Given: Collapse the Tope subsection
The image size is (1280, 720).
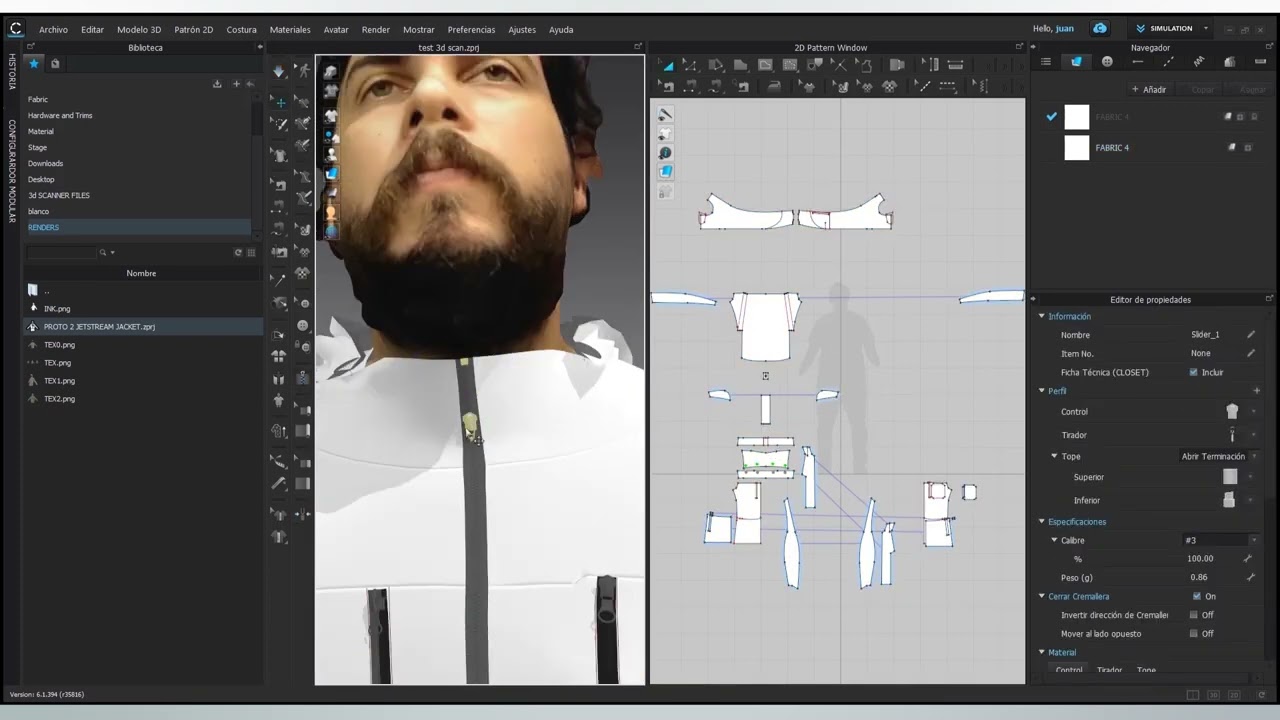Looking at the screenshot, I should tap(1054, 456).
